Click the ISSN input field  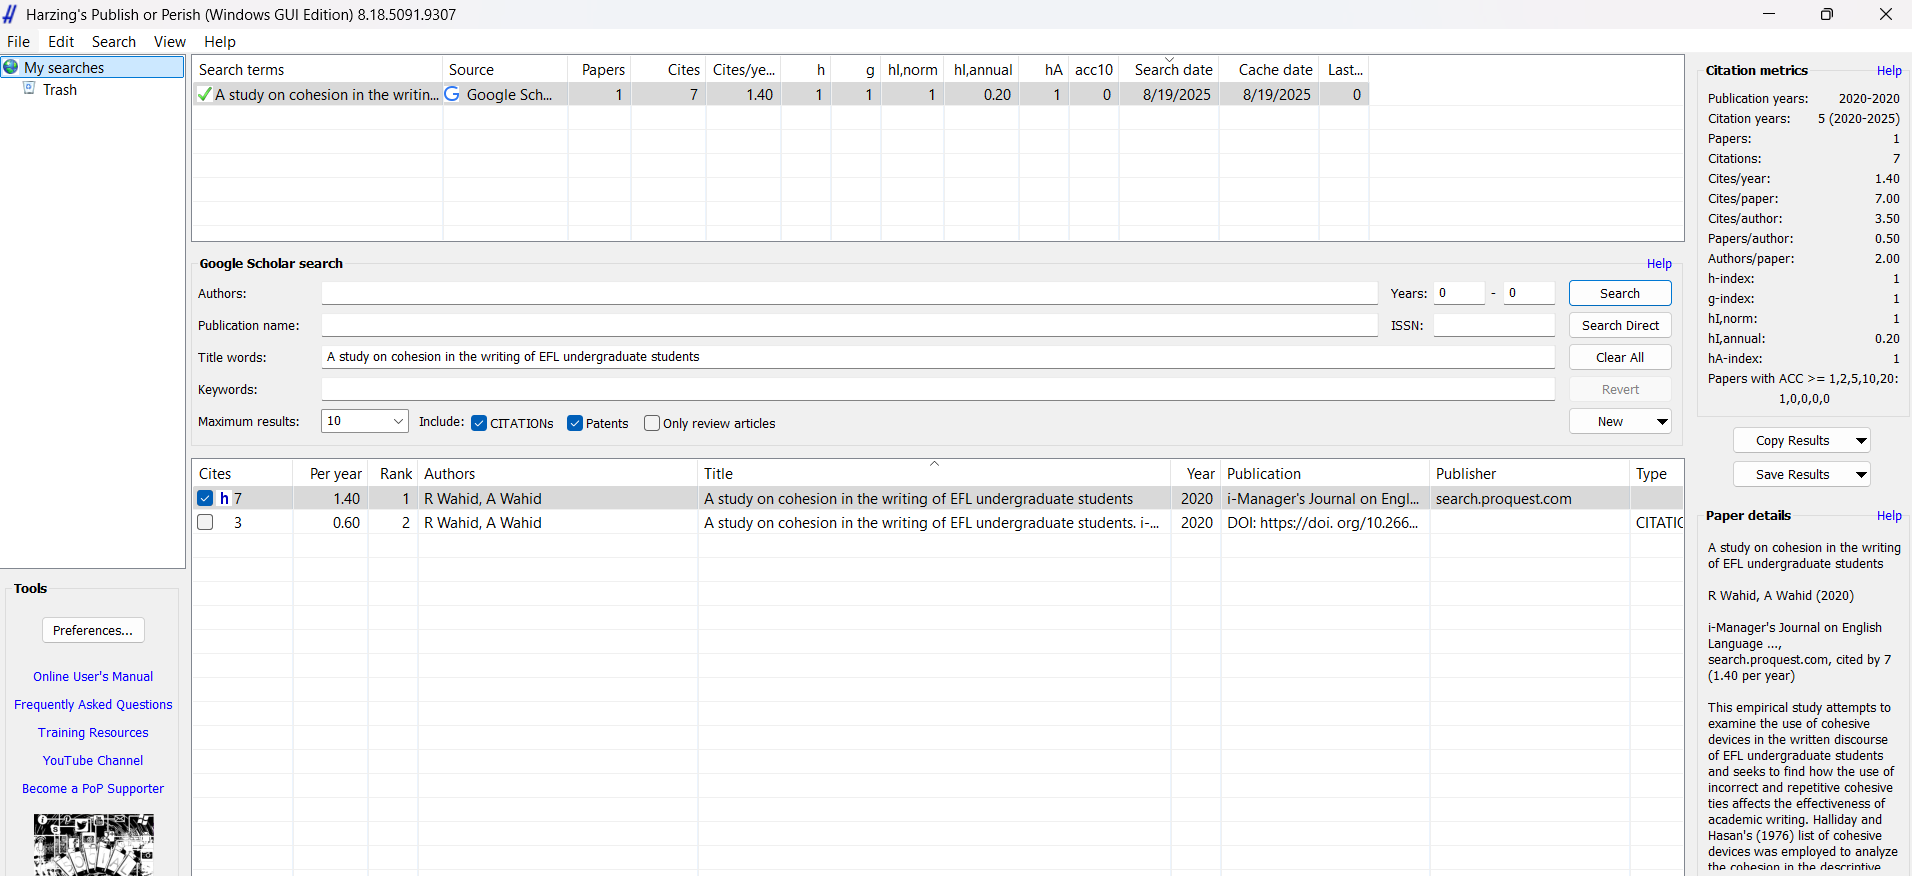pyautogui.click(x=1494, y=325)
